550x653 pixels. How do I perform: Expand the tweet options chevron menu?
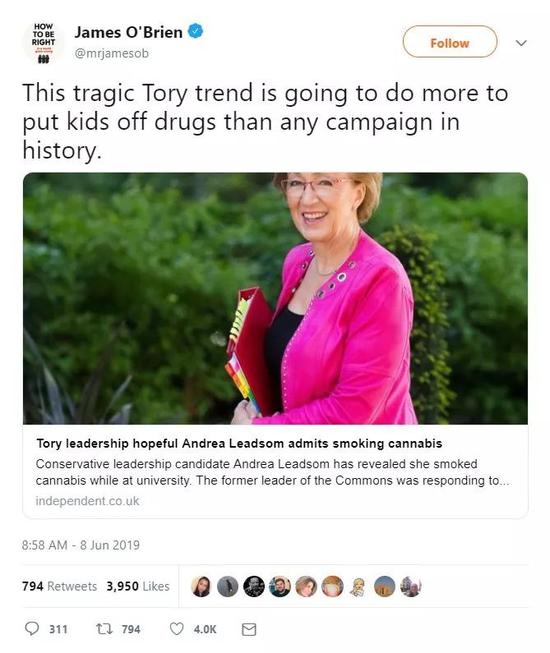pyautogui.click(x=521, y=42)
